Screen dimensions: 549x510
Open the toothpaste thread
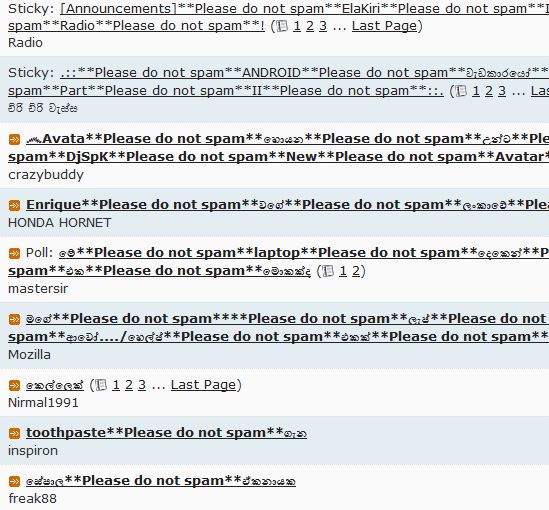coord(166,433)
